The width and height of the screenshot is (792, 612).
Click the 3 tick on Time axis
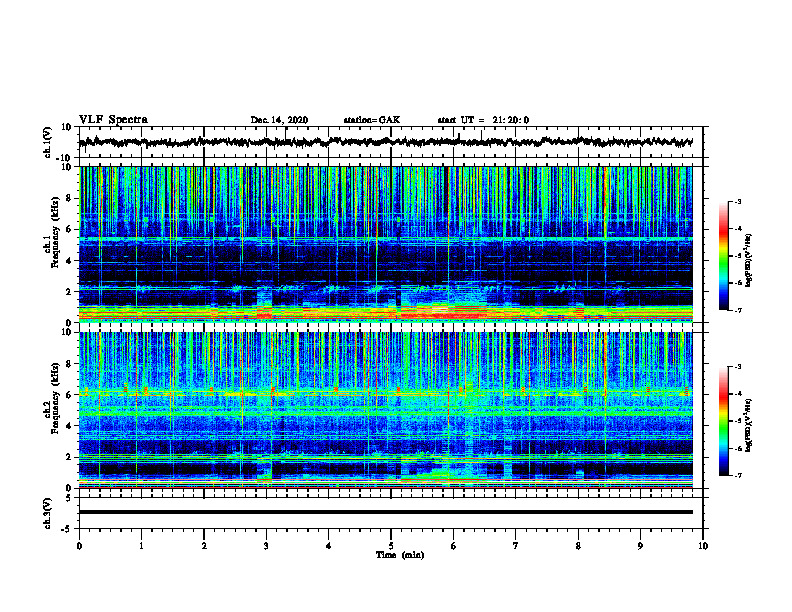point(266,546)
